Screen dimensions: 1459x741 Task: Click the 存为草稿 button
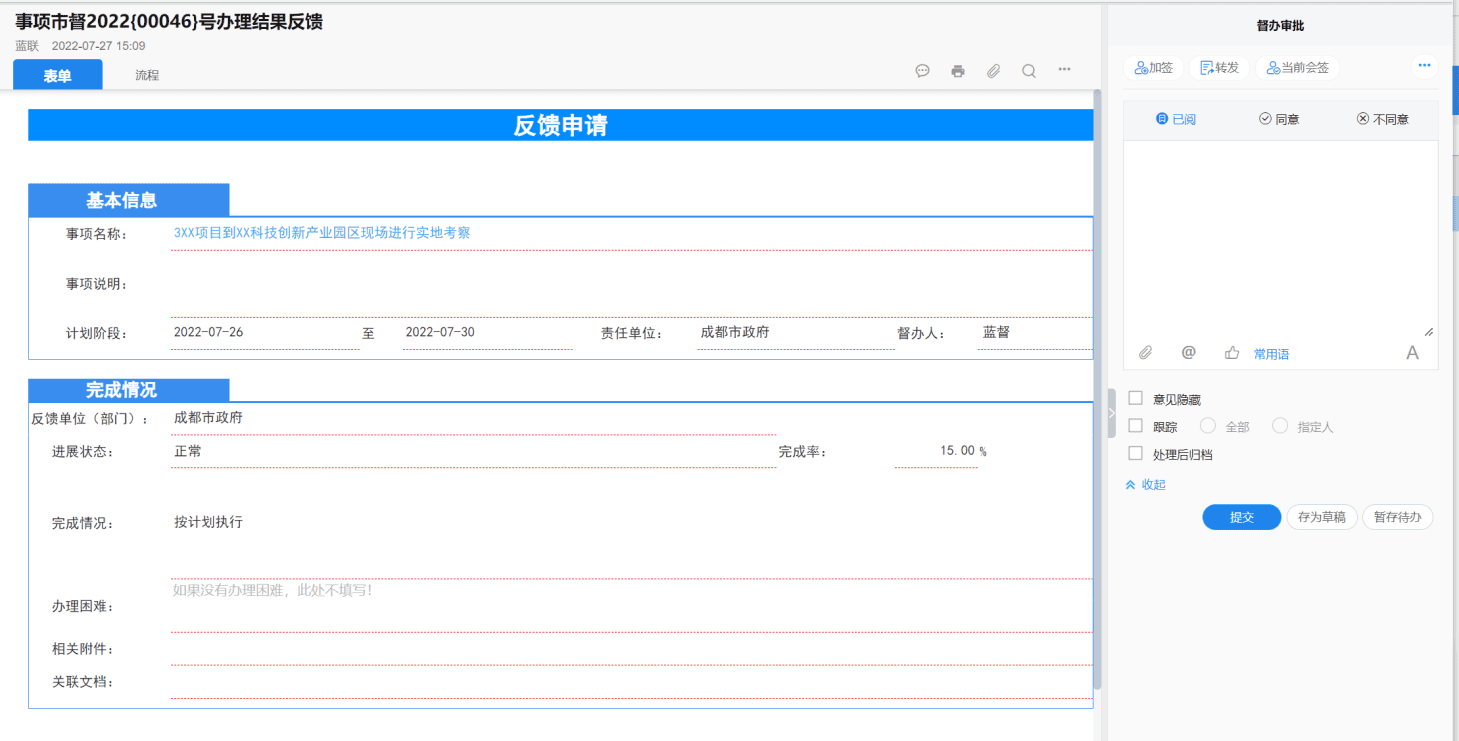tap(1322, 517)
